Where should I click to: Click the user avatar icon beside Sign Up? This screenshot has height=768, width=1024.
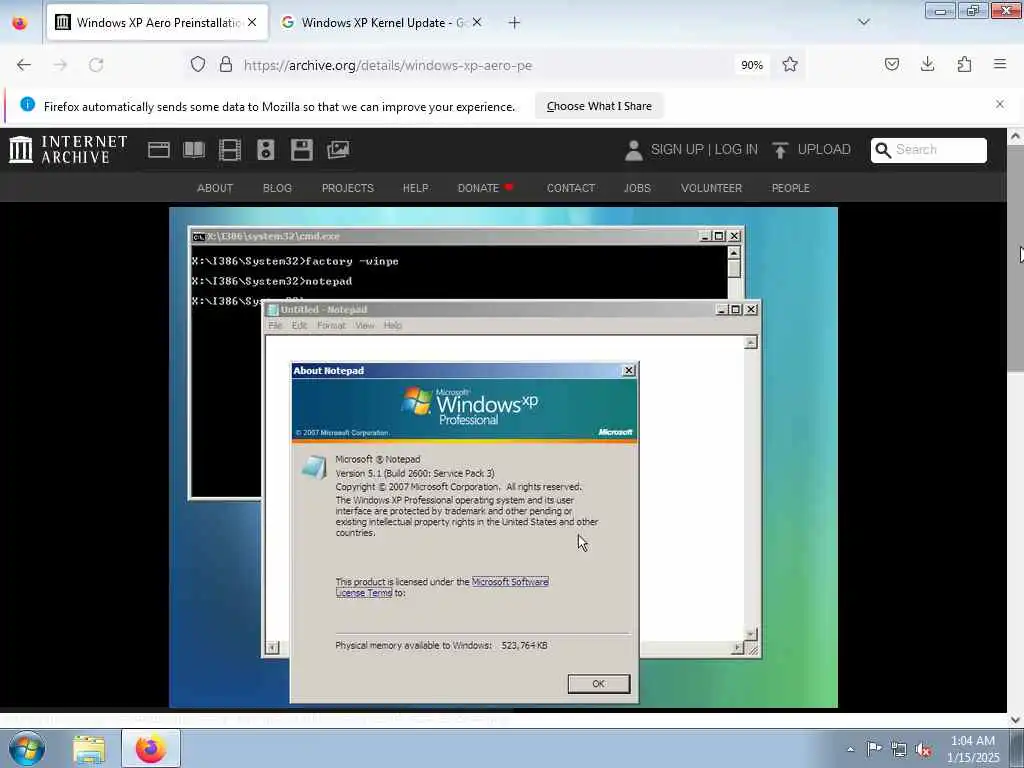click(633, 150)
